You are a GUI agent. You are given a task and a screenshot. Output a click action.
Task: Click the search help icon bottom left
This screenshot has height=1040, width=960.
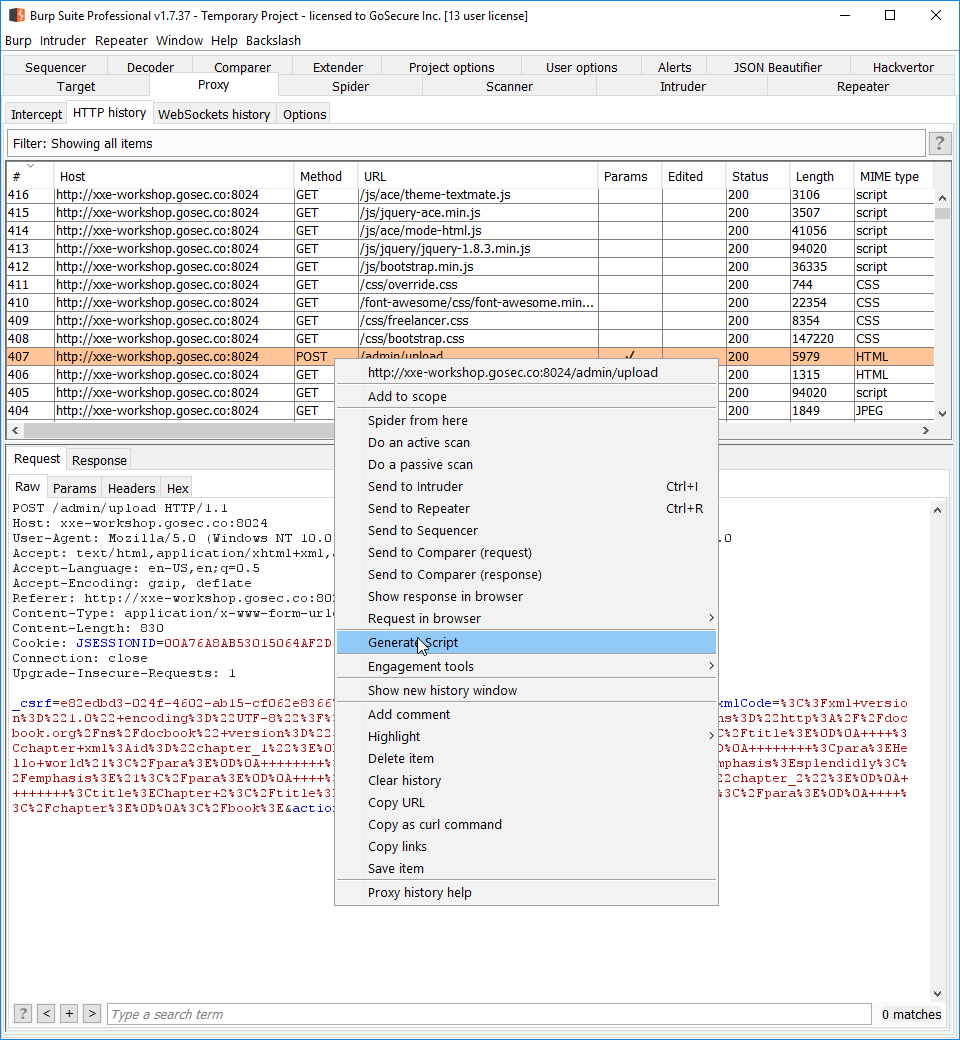coord(22,1013)
